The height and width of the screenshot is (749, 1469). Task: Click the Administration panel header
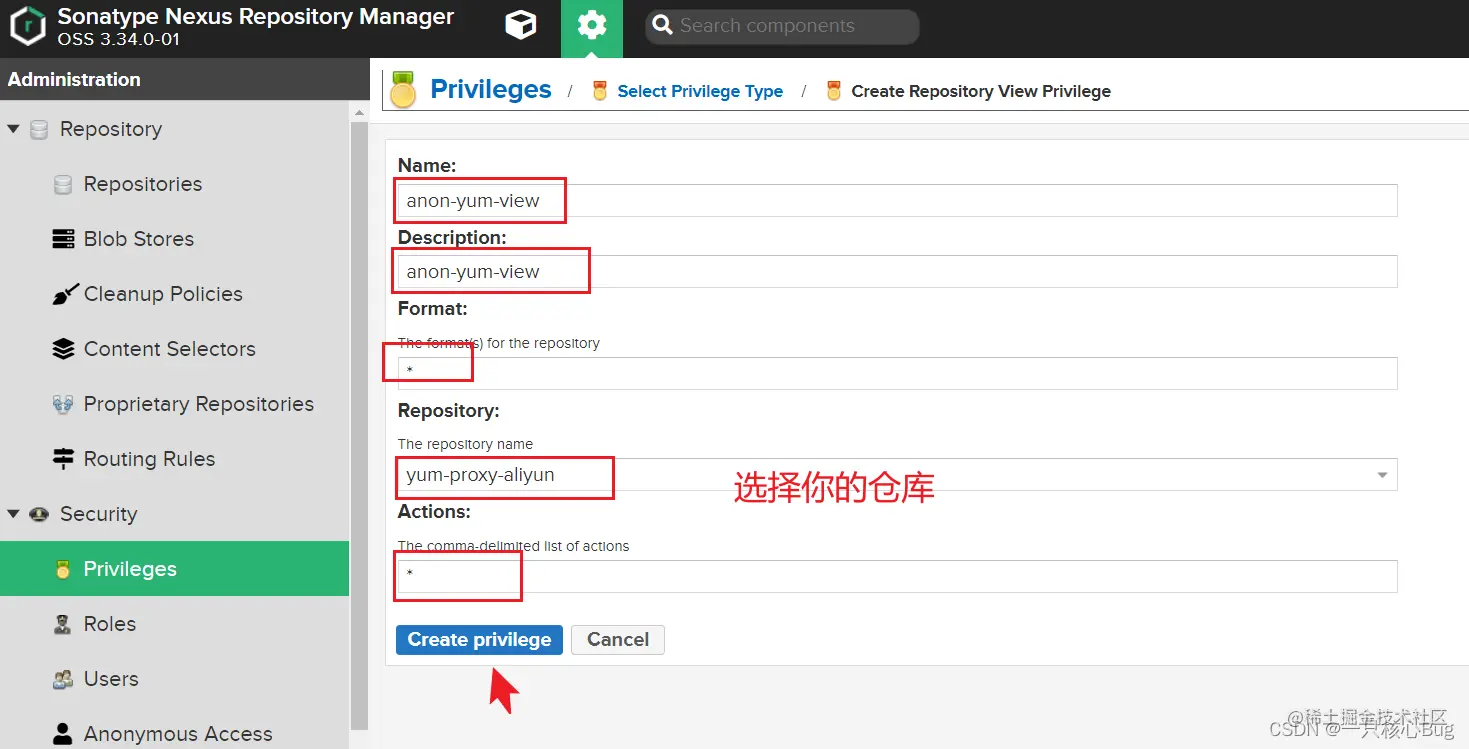185,79
